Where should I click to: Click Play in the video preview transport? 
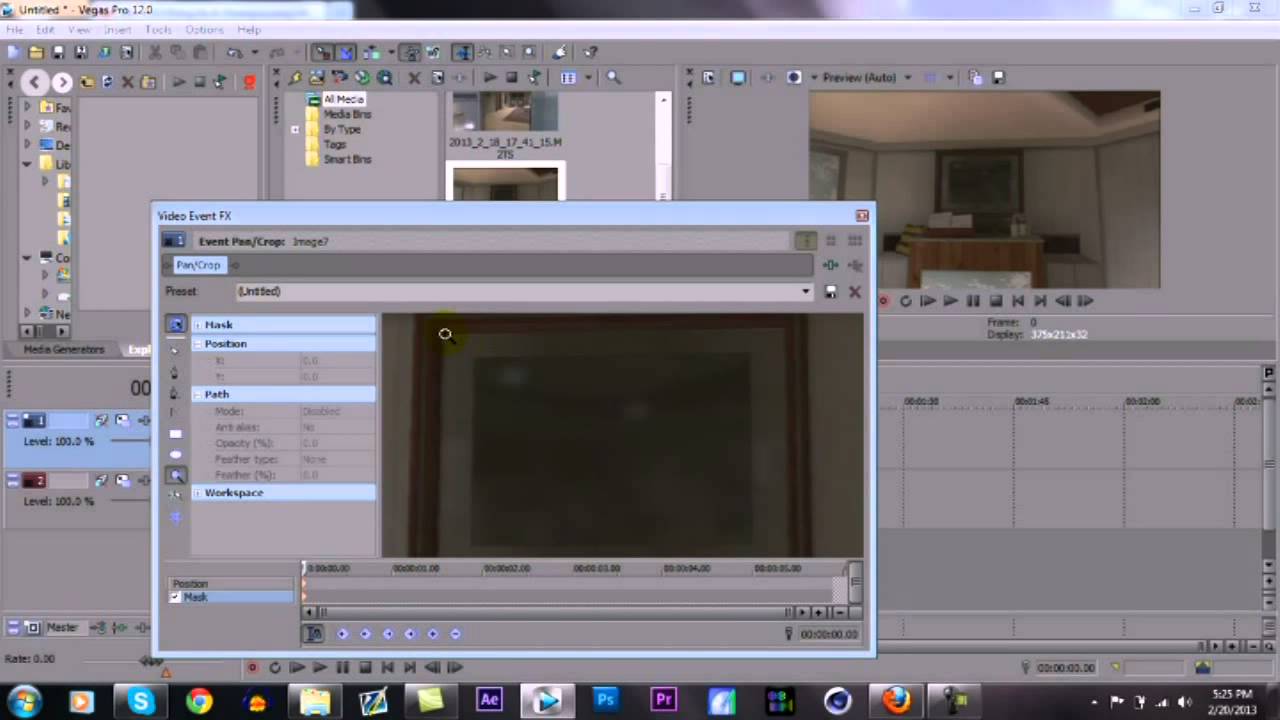tap(950, 301)
